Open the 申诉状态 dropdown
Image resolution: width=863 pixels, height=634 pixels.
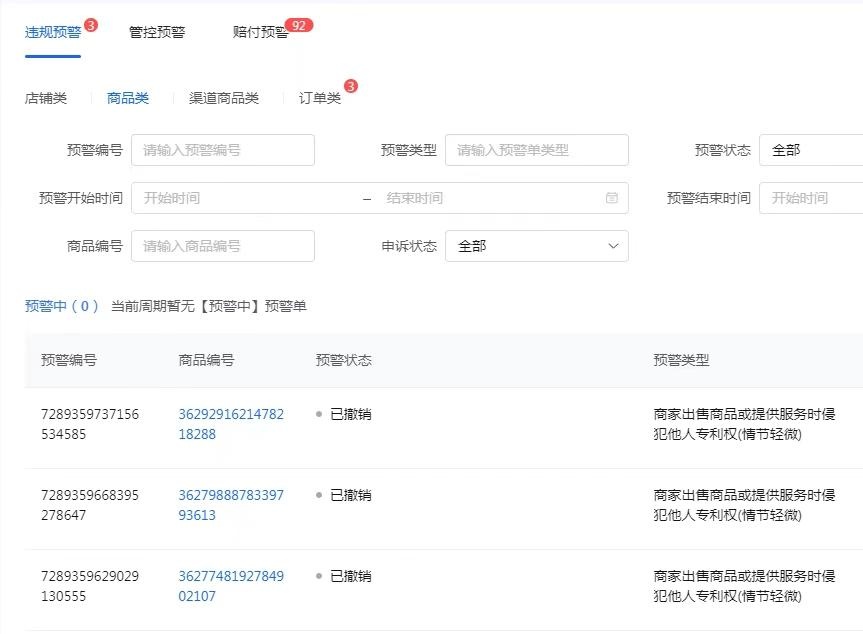tap(537, 246)
